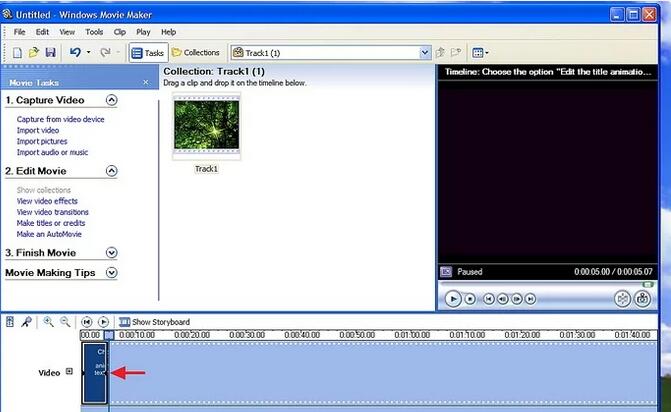This screenshot has height=412, width=671.
Task: Play the timeline
Action: [x=104, y=322]
